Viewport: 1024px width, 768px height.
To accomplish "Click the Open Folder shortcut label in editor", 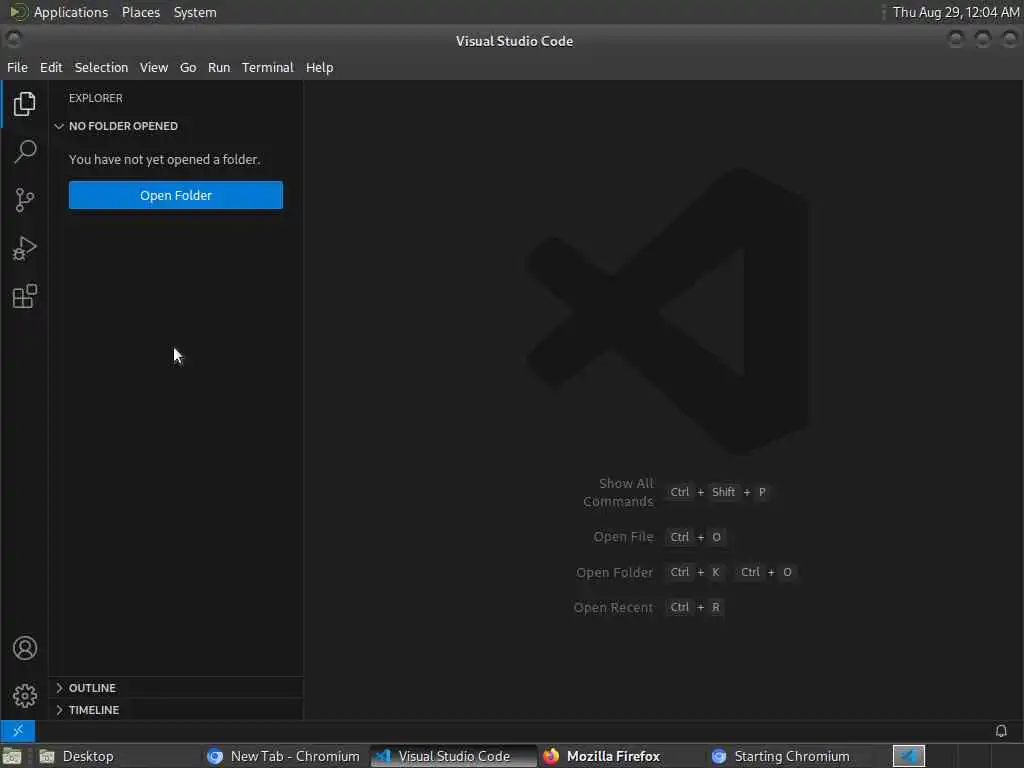I will tap(614, 572).
